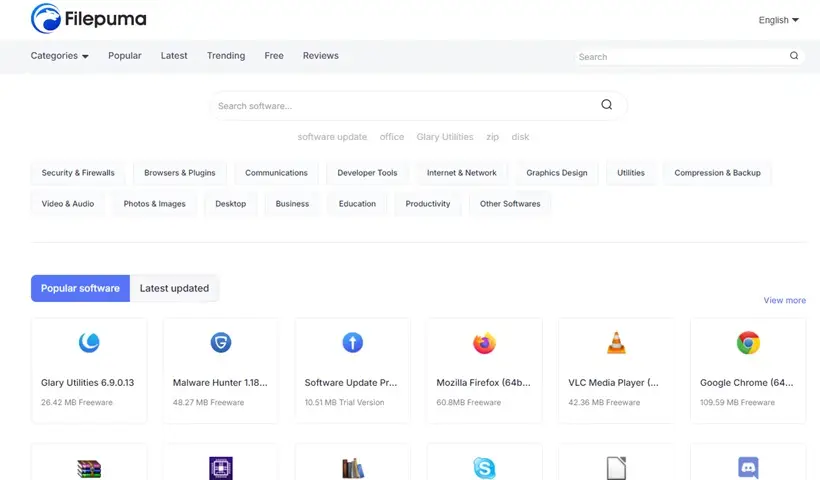Click the Mozilla Firefox (64b... title

tap(484, 382)
